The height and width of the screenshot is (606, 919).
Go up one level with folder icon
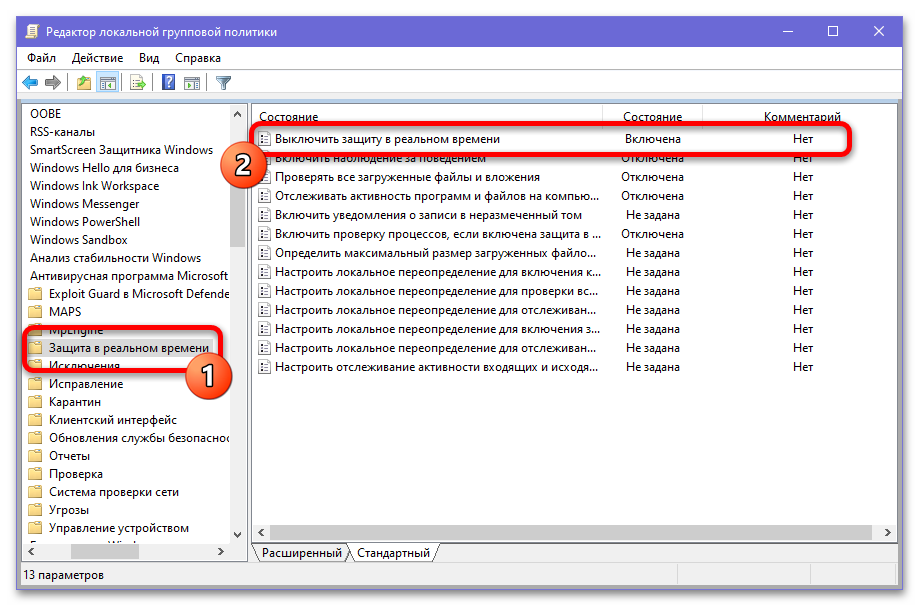point(84,83)
